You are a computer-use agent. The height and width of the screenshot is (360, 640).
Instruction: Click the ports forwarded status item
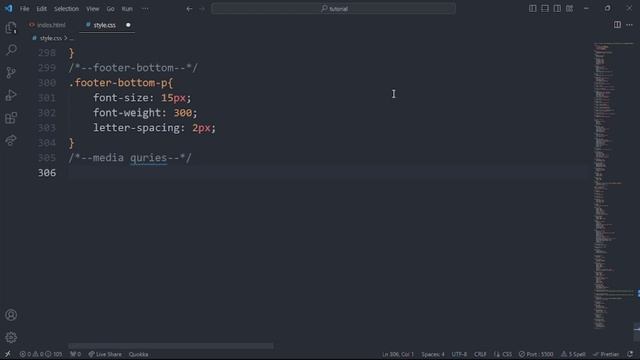pos(76,354)
